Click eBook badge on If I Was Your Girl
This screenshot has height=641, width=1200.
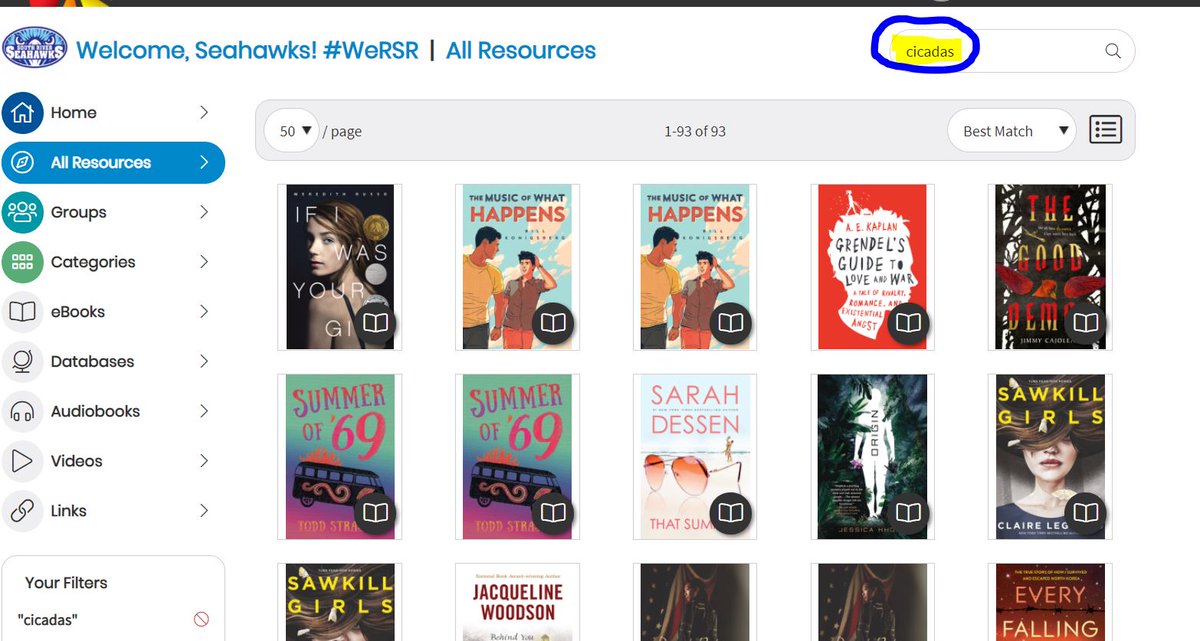pos(375,324)
